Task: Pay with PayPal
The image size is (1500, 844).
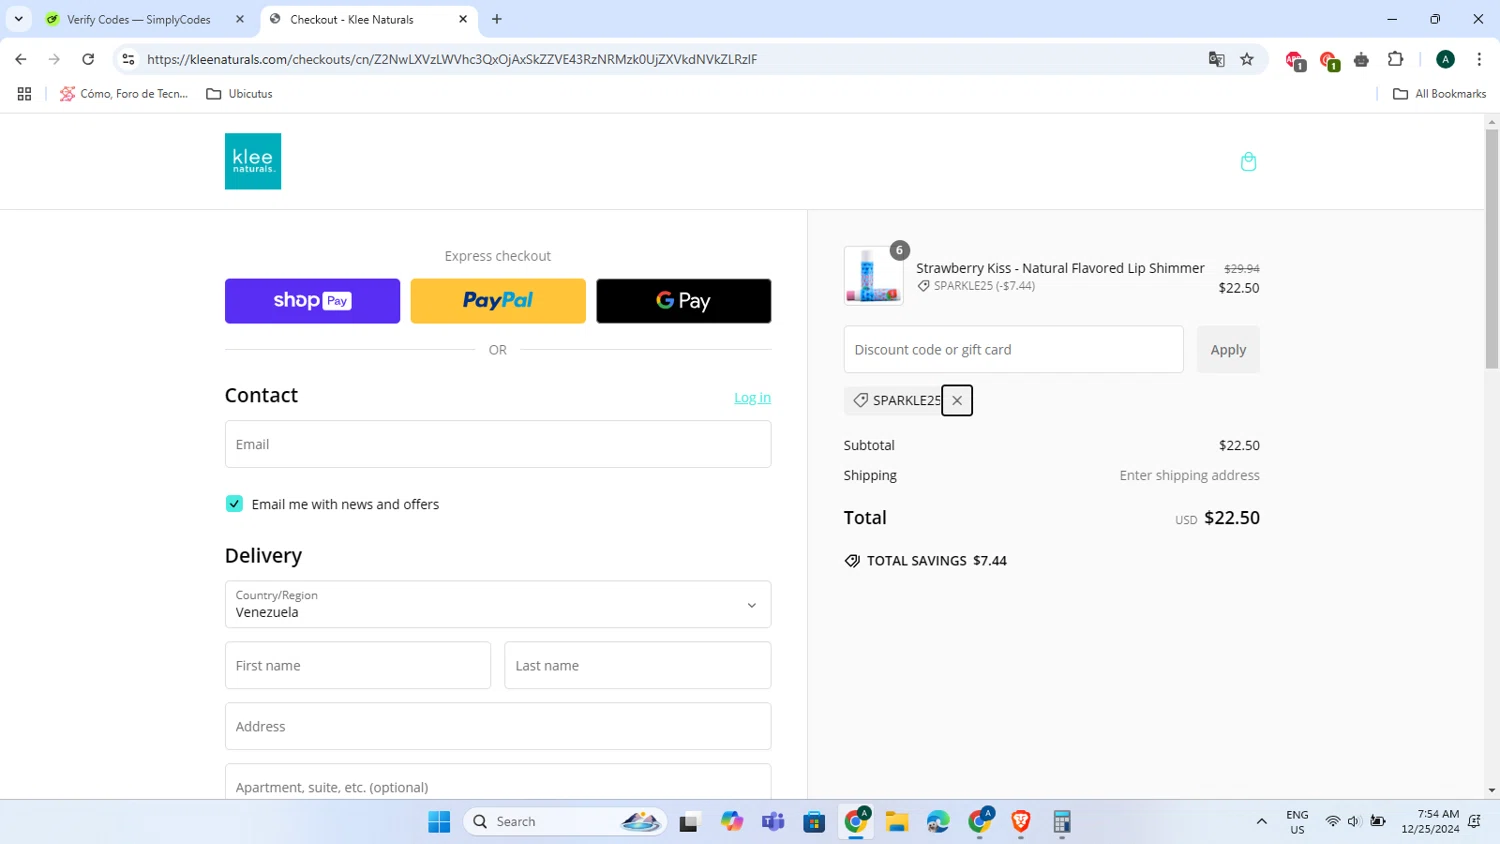Action: (x=498, y=301)
